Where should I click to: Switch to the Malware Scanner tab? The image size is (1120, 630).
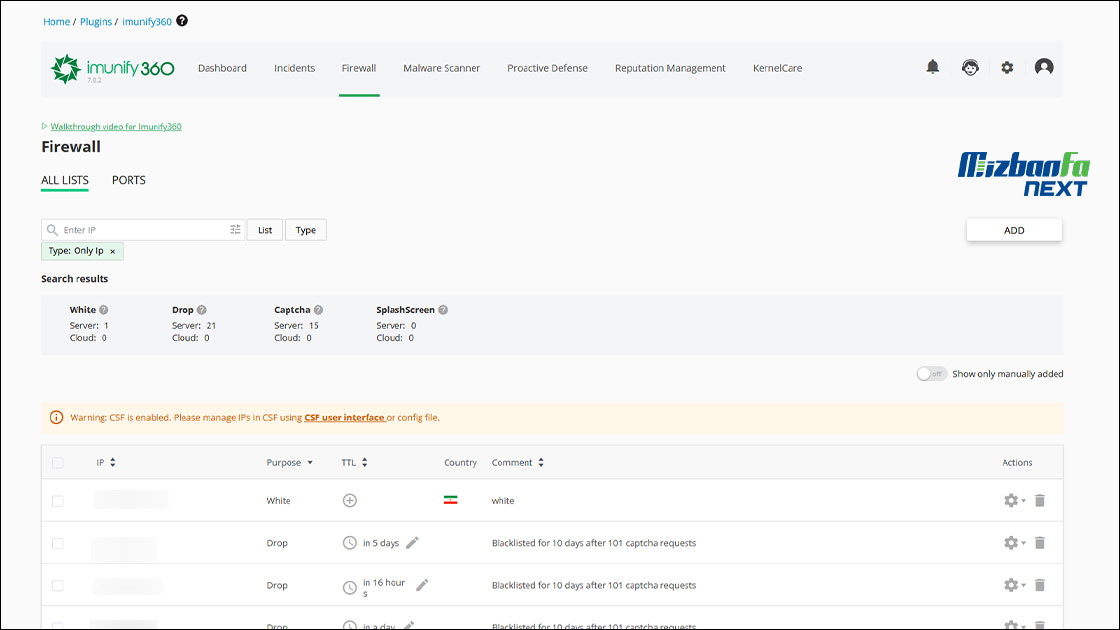tap(441, 68)
